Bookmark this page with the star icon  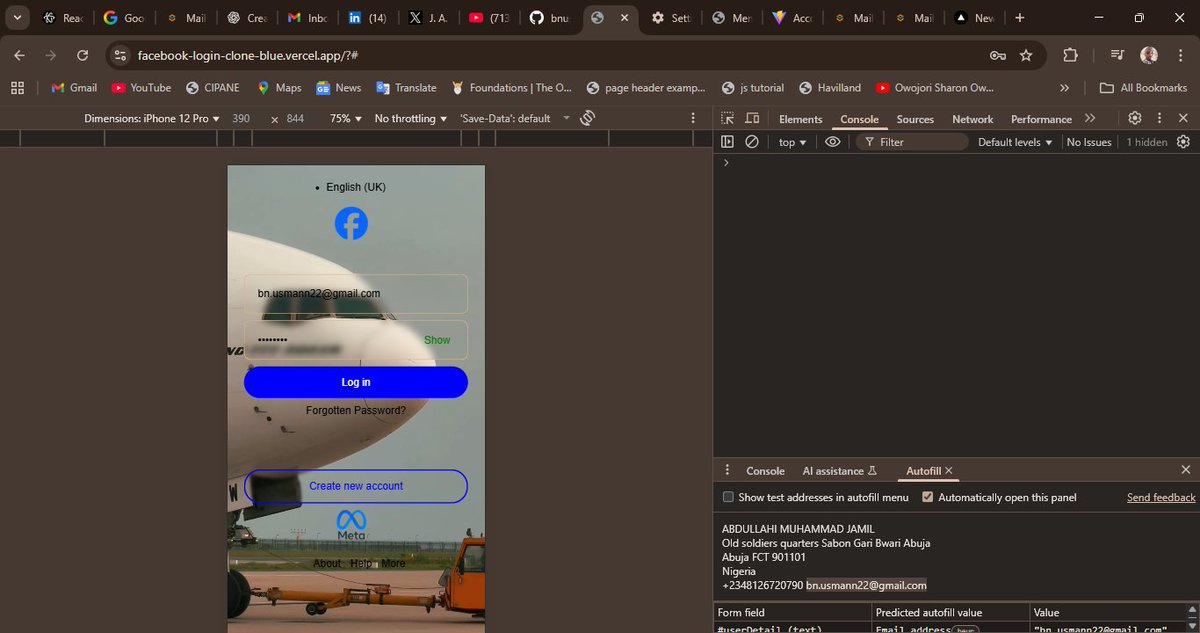pyautogui.click(x=1026, y=56)
